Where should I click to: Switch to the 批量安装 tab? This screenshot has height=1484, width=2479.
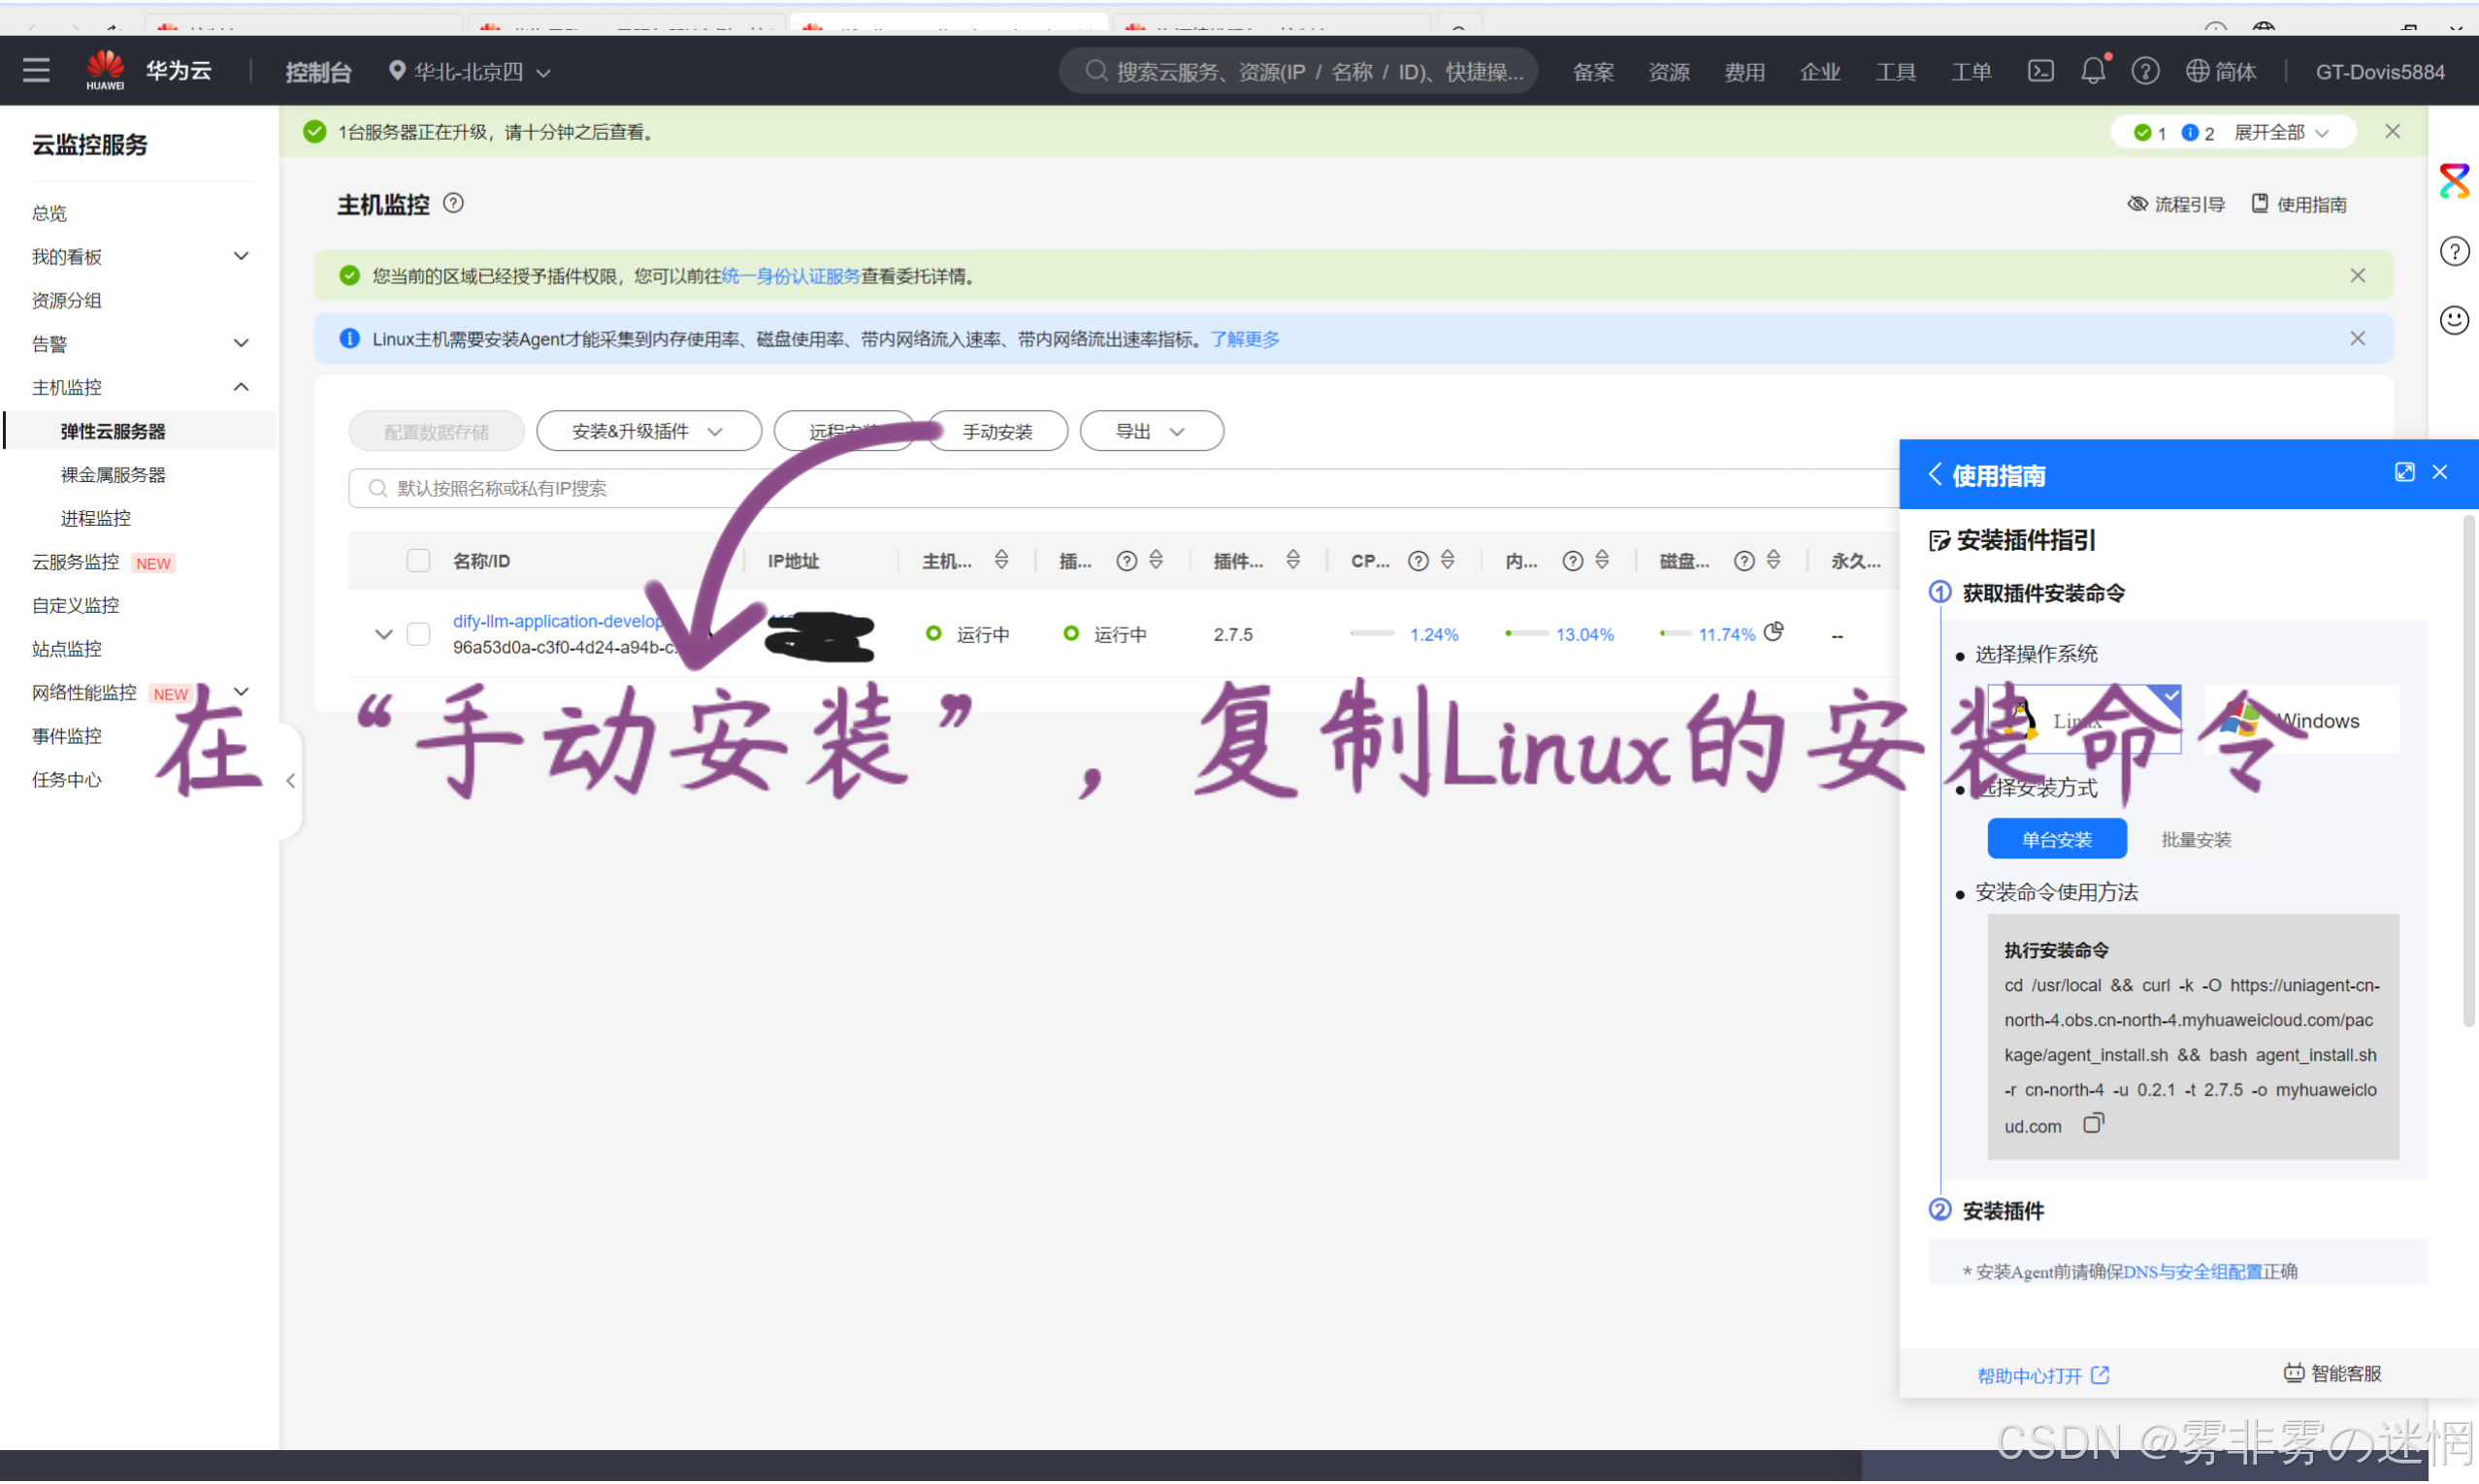[2195, 840]
